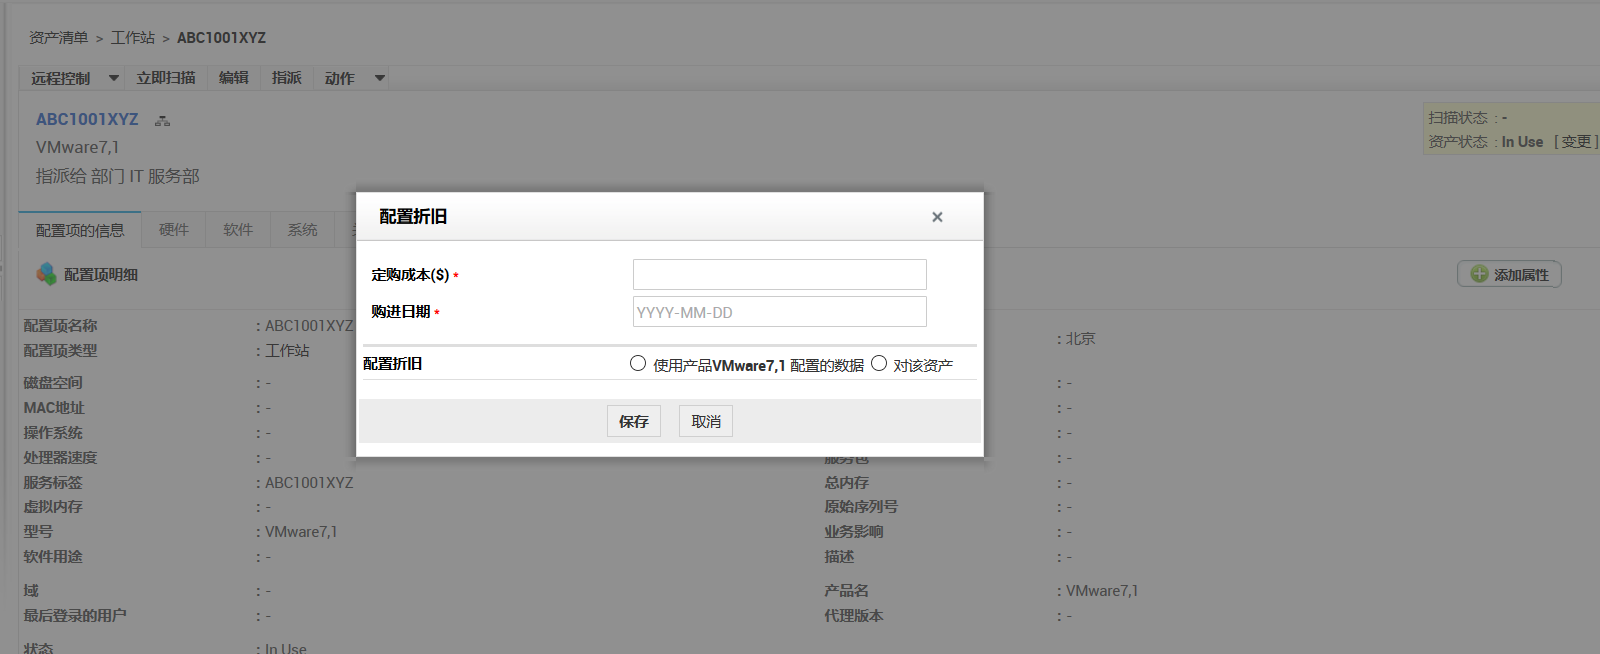The height and width of the screenshot is (654, 1600).
Task: Open 工作站 breadcrumb link
Action: coord(133,38)
